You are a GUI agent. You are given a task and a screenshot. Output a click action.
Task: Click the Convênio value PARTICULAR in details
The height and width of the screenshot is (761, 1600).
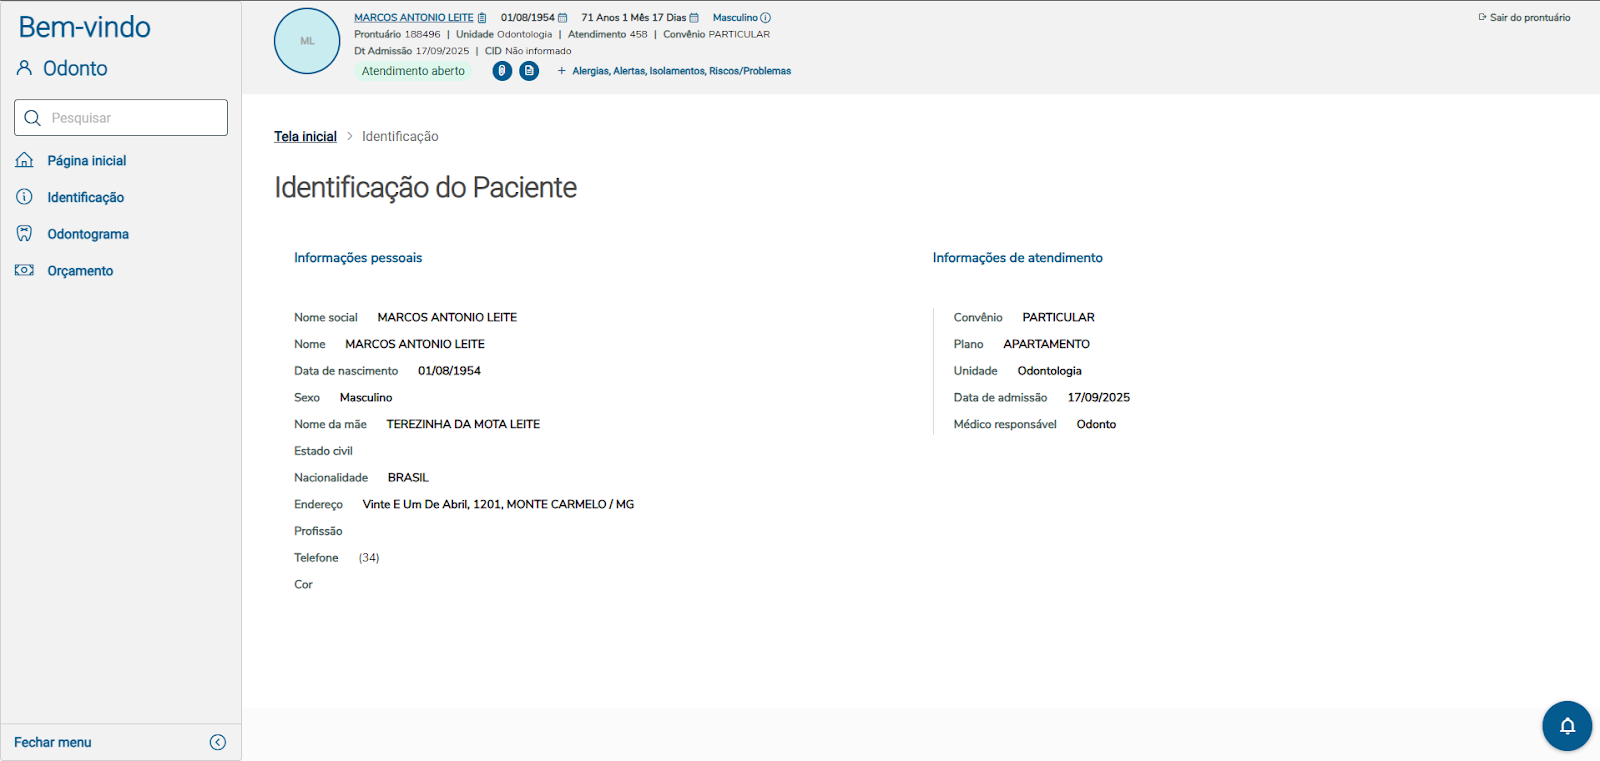click(x=1058, y=317)
